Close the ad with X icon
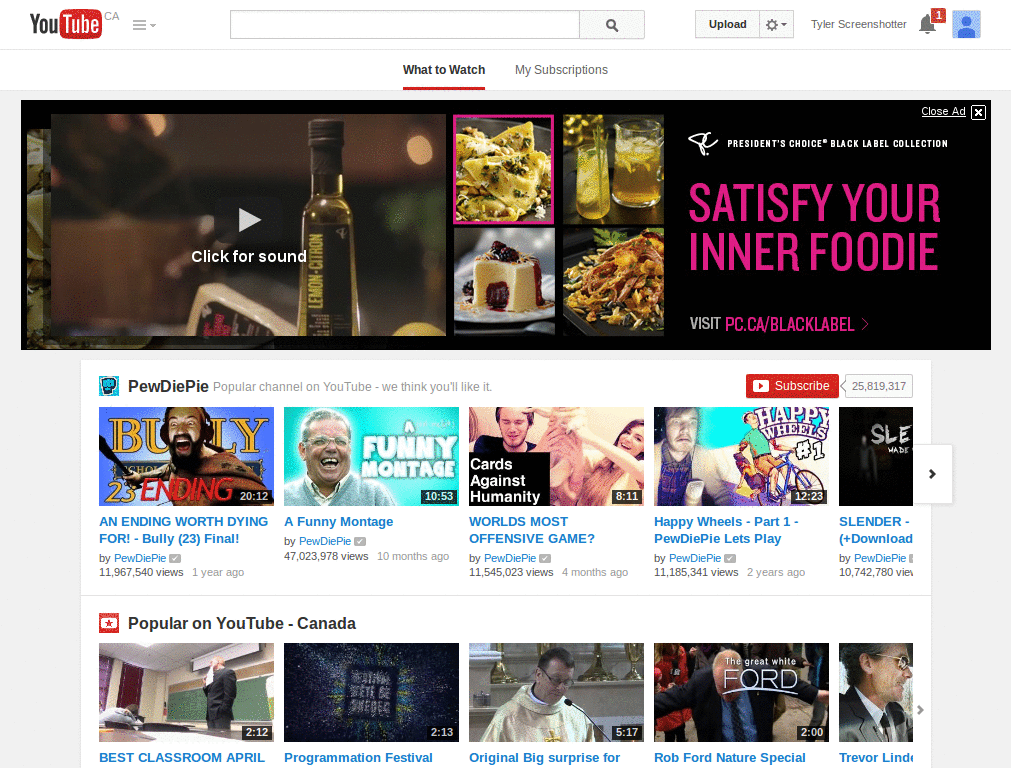The height and width of the screenshot is (768, 1024). 978,112
